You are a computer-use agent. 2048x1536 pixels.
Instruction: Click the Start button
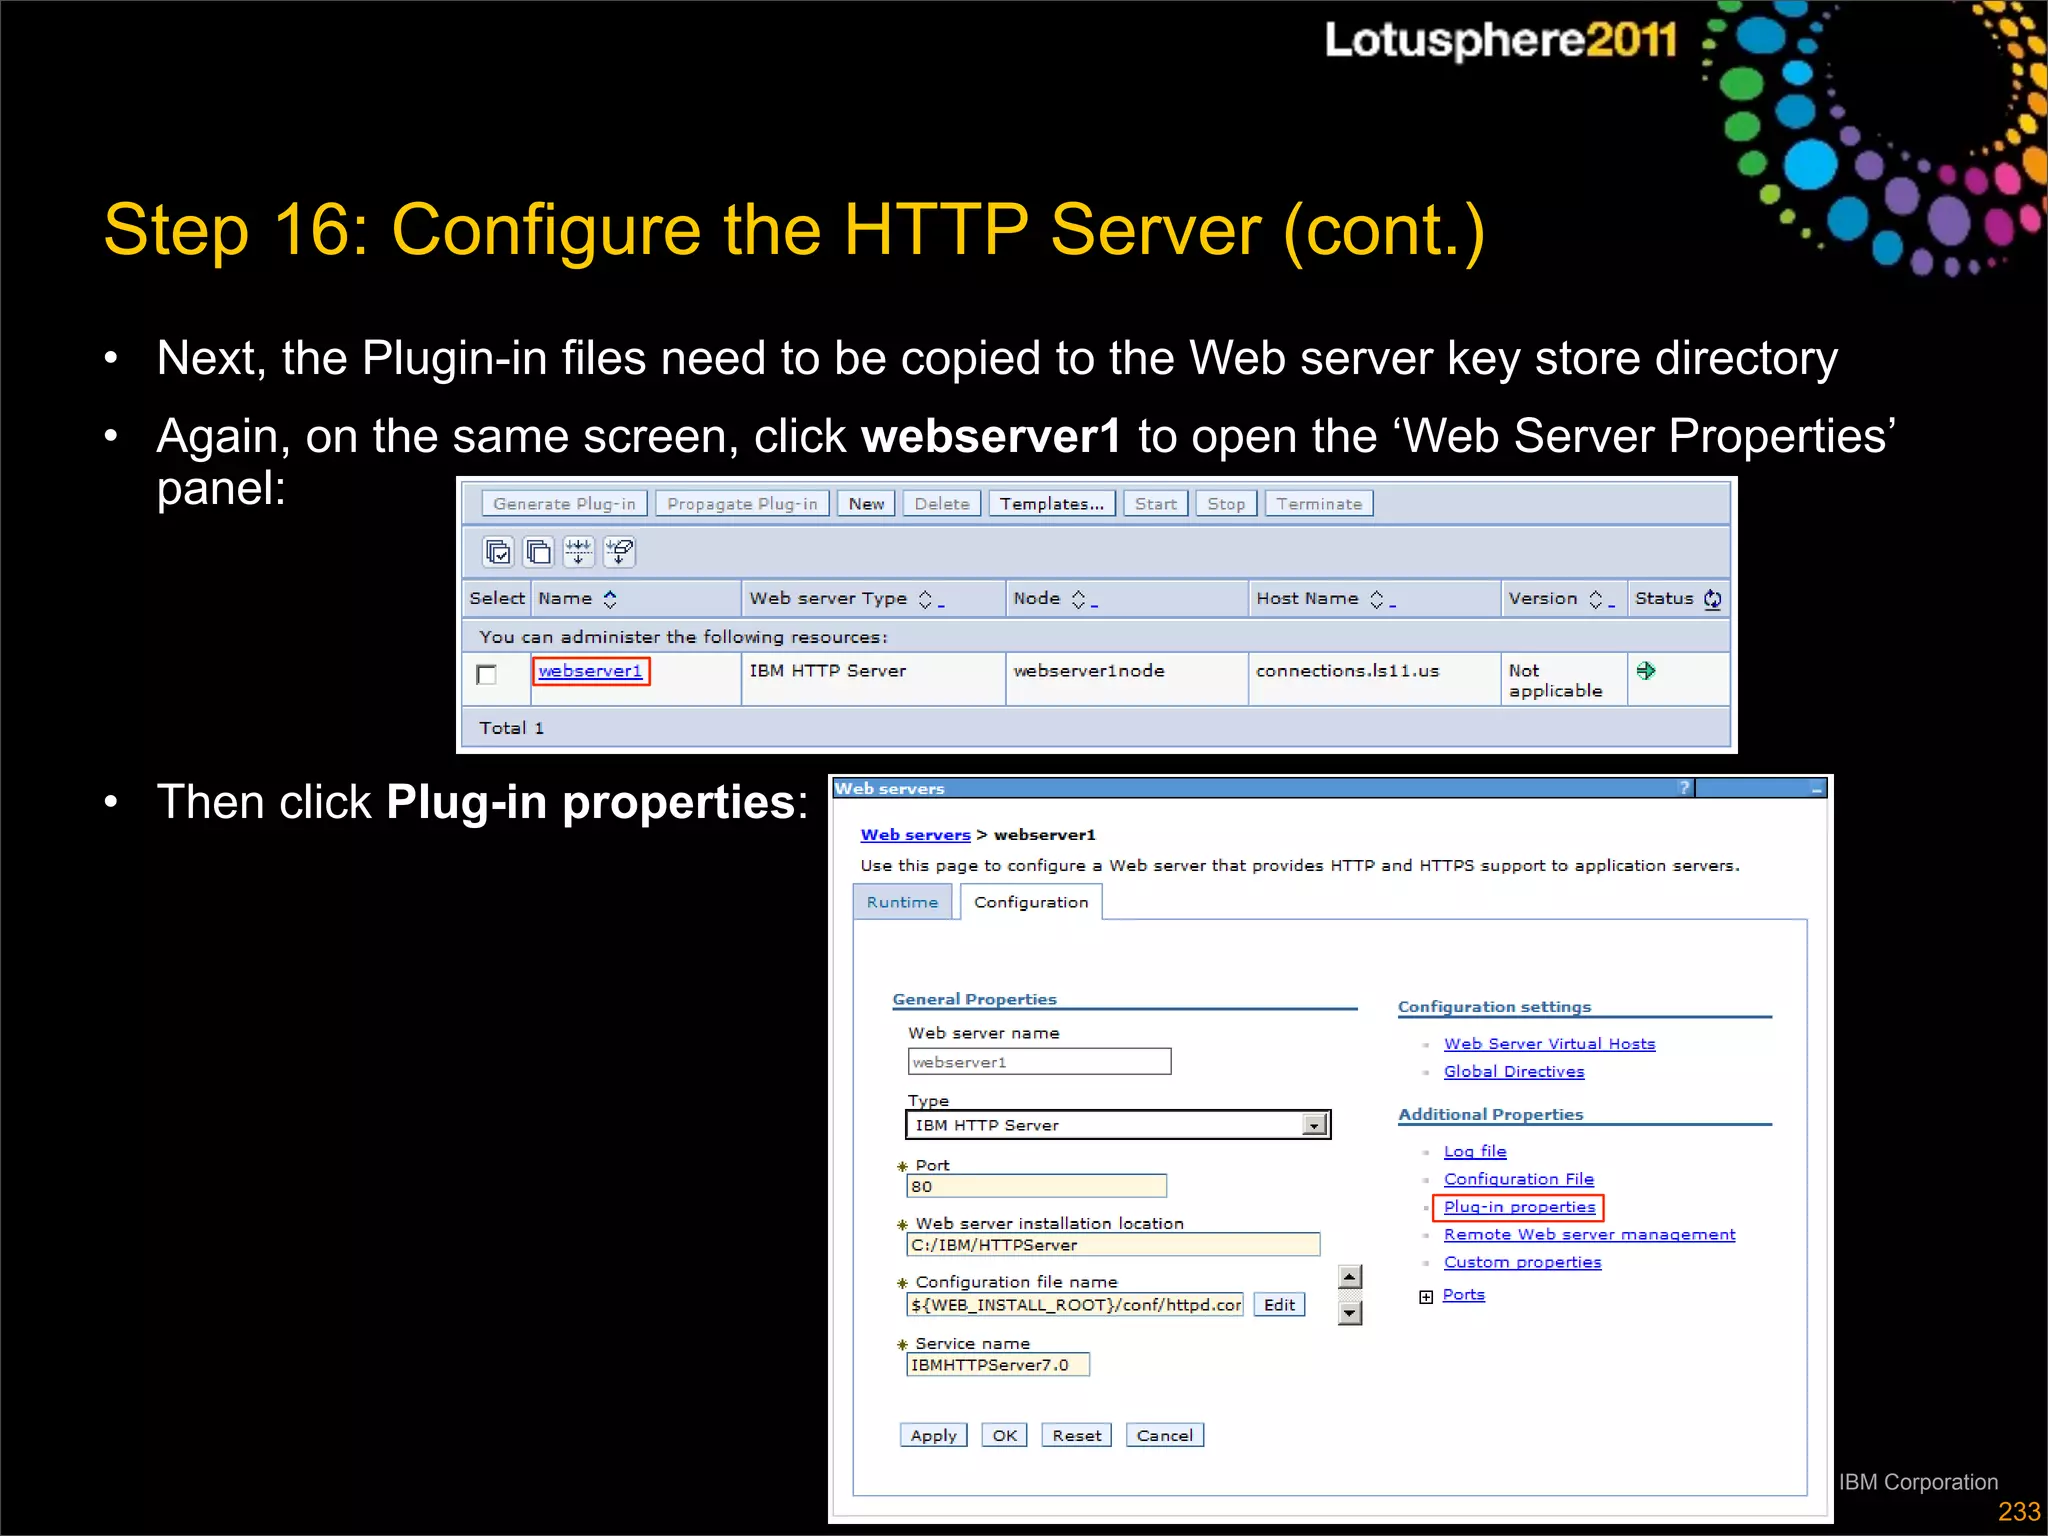pos(1156,504)
